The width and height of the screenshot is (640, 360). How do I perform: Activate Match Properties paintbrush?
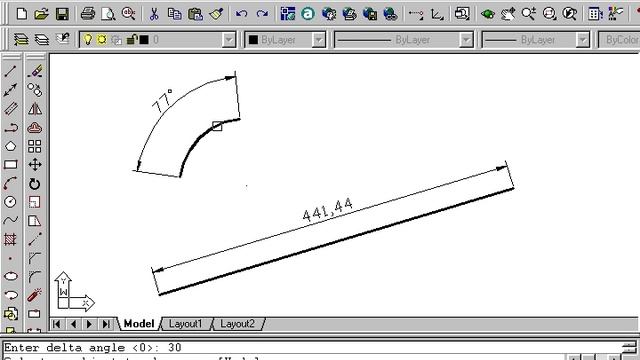[x=216, y=14]
